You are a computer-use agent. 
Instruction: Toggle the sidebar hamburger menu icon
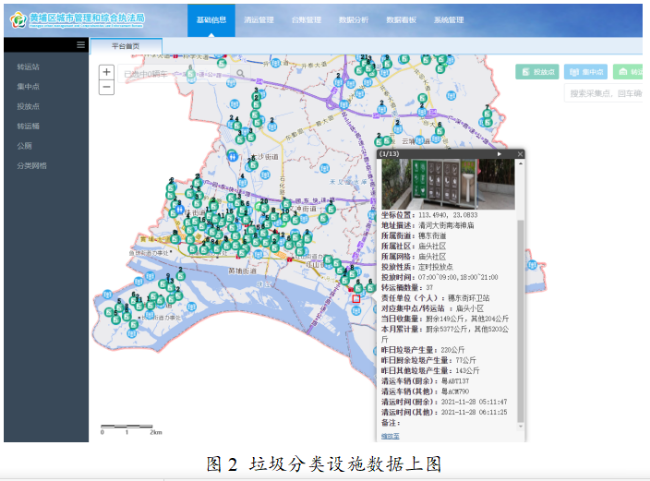click(x=81, y=45)
